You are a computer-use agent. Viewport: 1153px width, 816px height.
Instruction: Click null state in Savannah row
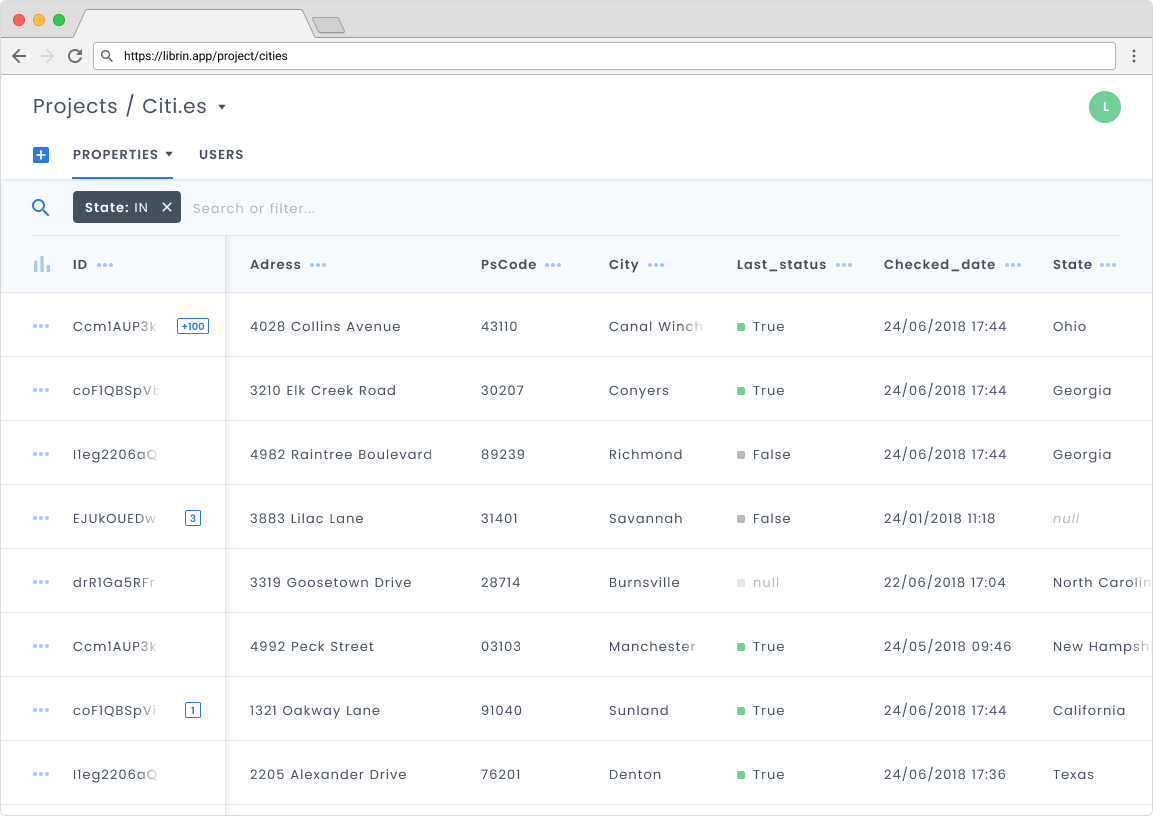click(1066, 518)
